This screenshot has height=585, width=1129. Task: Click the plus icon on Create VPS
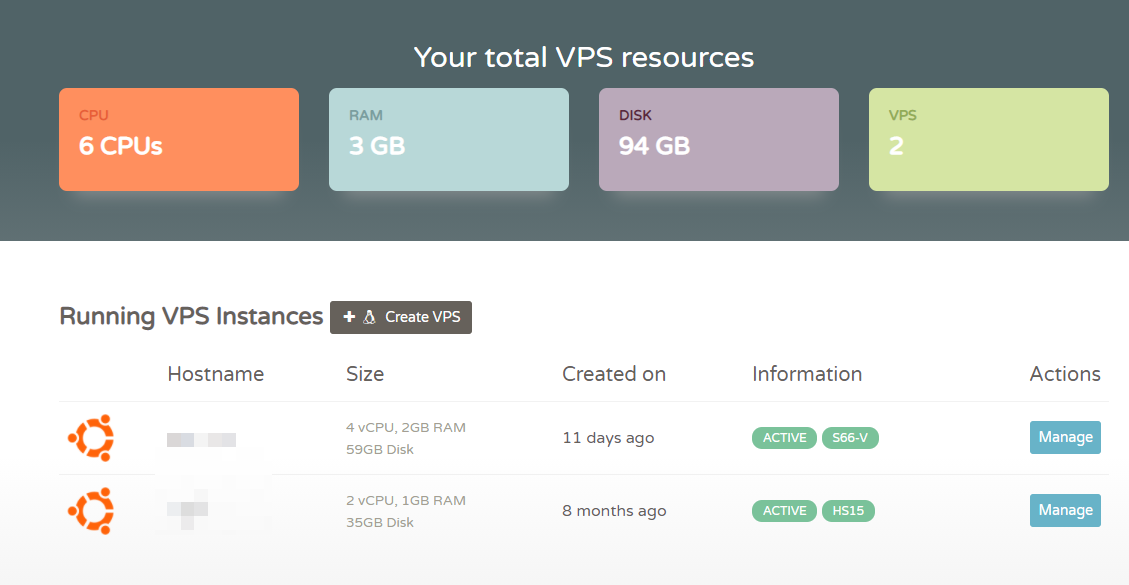tap(349, 317)
